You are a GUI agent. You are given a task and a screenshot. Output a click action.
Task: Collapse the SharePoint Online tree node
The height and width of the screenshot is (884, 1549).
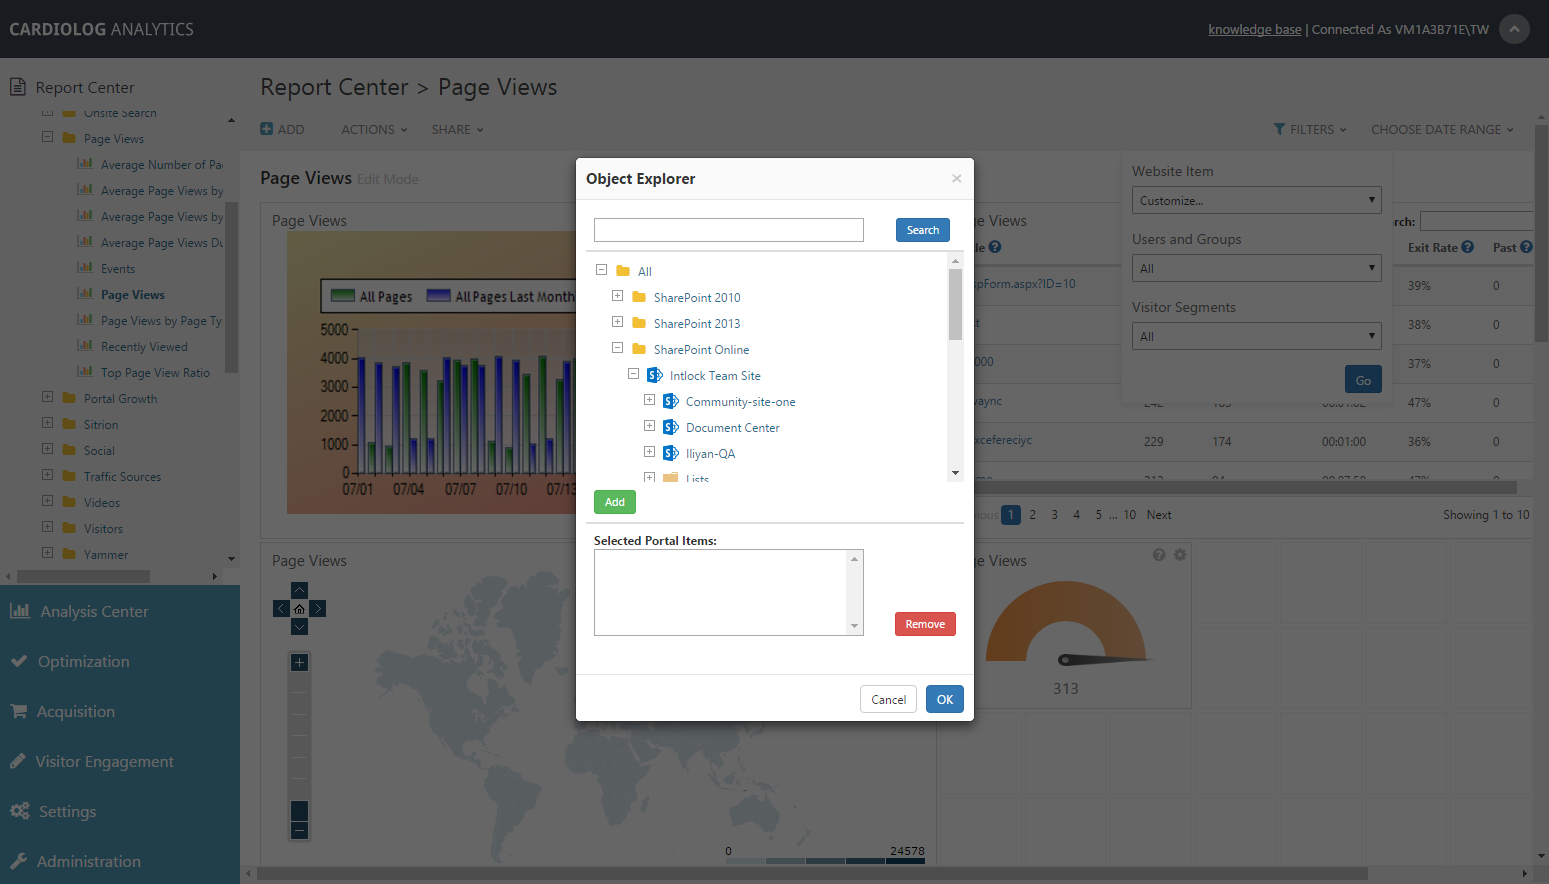click(617, 348)
